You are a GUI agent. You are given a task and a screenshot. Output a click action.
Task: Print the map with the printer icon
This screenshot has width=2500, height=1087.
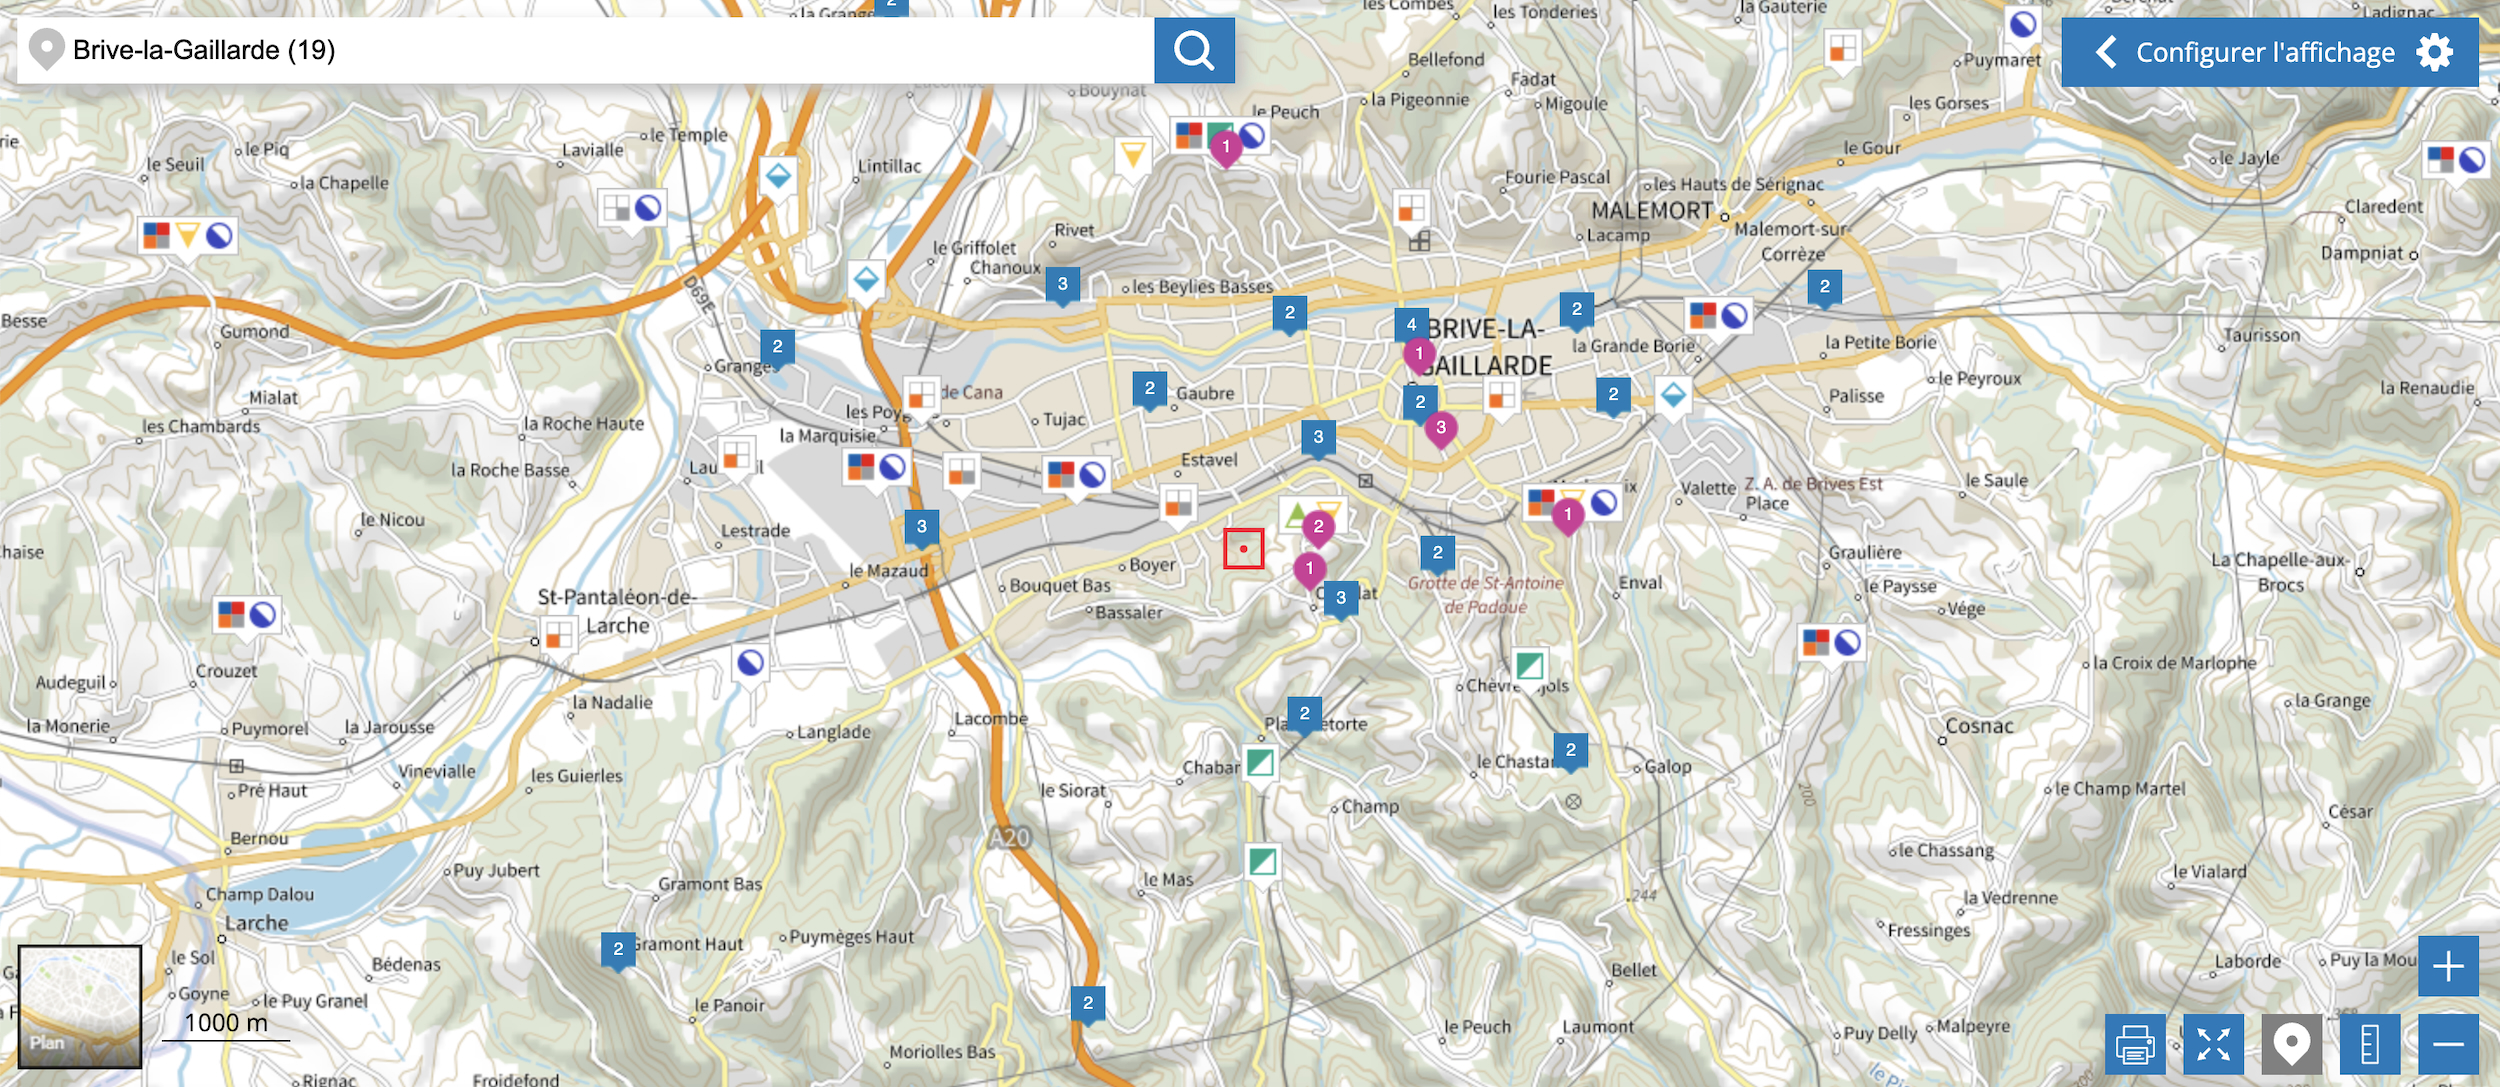2135,1045
